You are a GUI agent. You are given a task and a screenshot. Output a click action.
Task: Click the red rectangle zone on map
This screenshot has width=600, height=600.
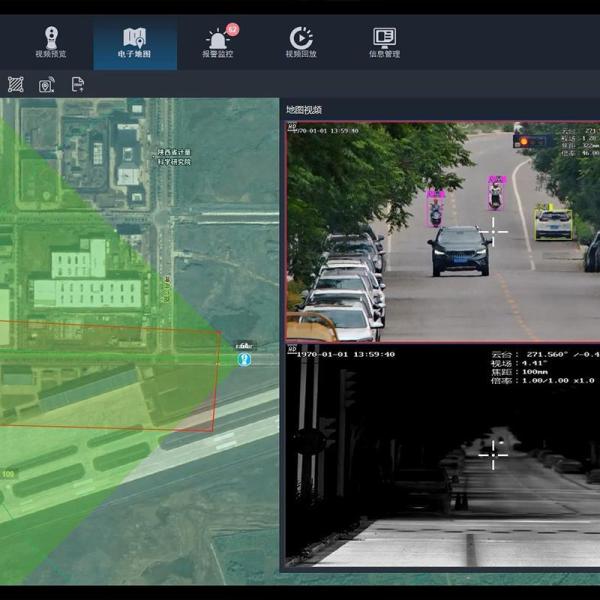[x=214, y=380]
